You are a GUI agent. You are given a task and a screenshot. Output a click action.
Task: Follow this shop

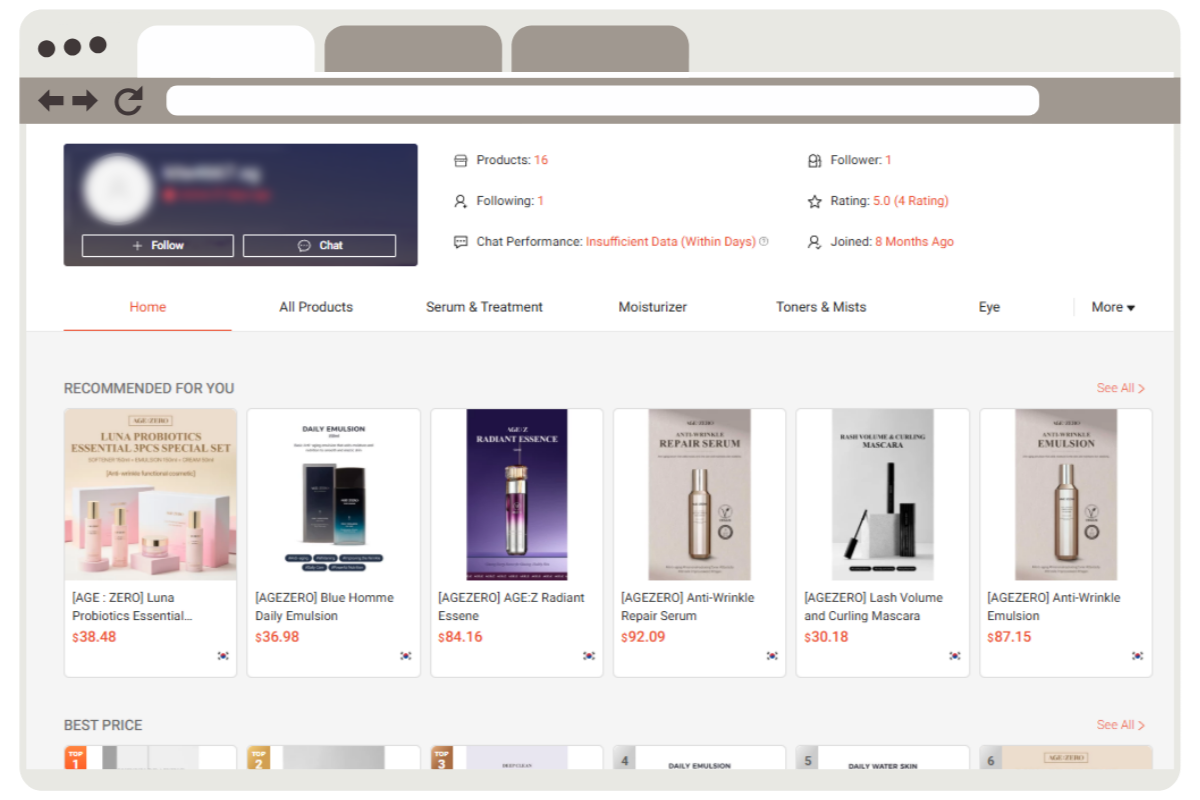click(158, 245)
